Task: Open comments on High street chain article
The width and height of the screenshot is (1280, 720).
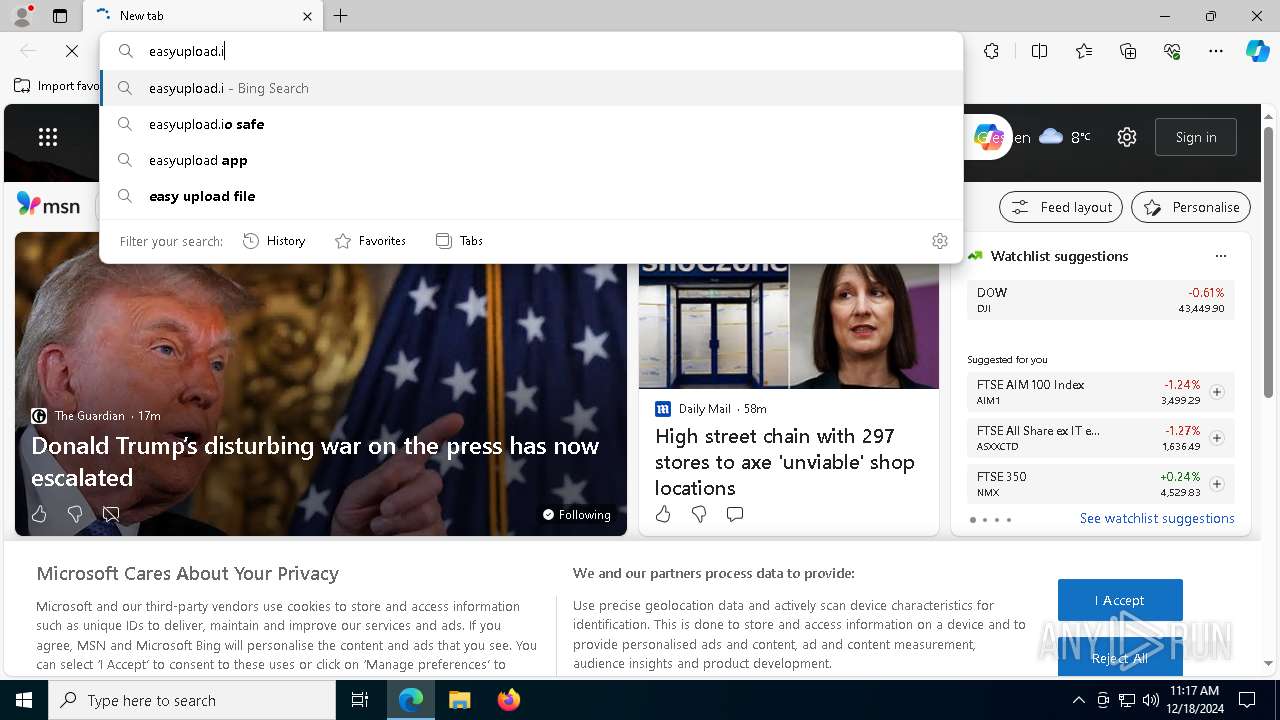Action: click(x=735, y=514)
